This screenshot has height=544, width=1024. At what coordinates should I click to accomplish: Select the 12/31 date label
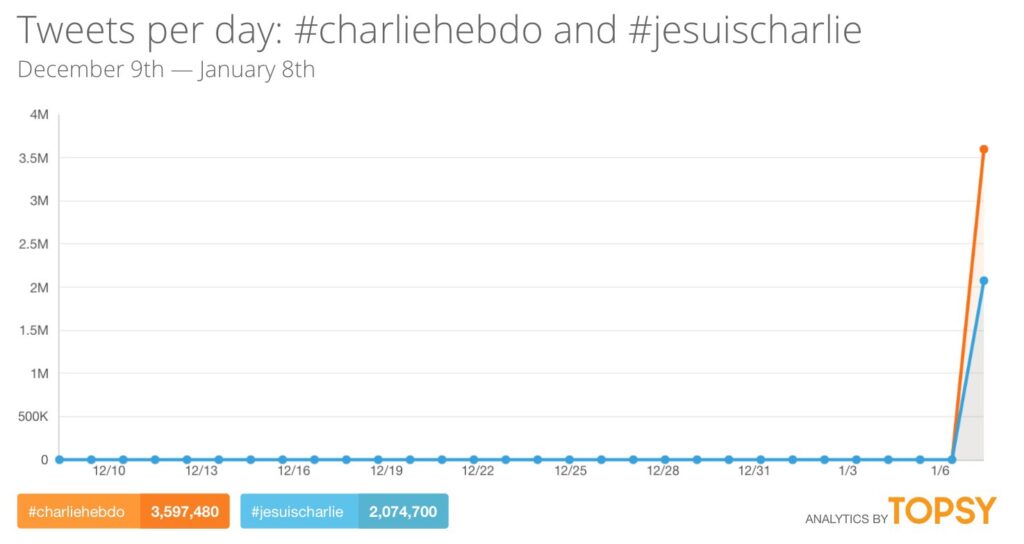pyautogui.click(x=755, y=471)
